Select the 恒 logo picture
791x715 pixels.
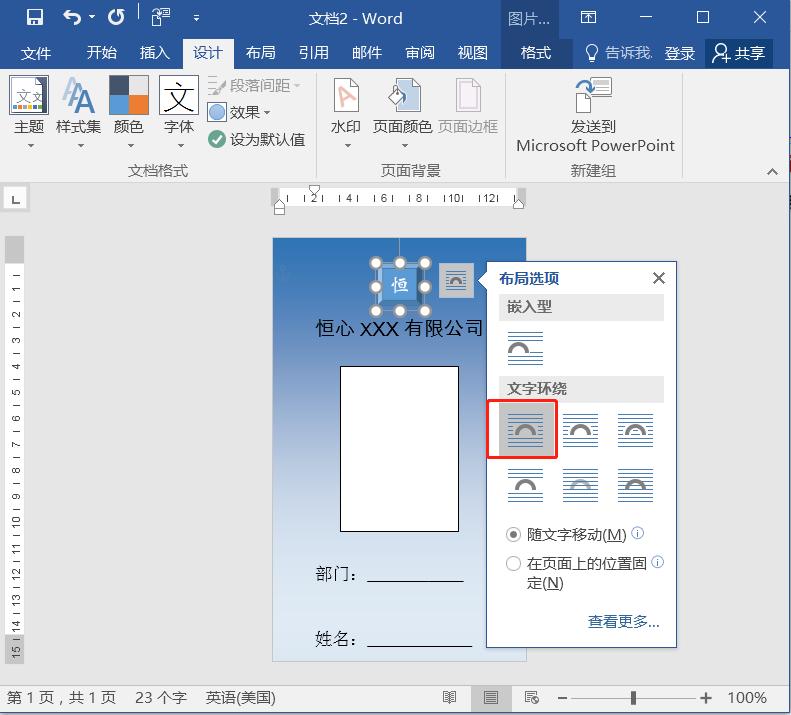pyautogui.click(x=400, y=285)
